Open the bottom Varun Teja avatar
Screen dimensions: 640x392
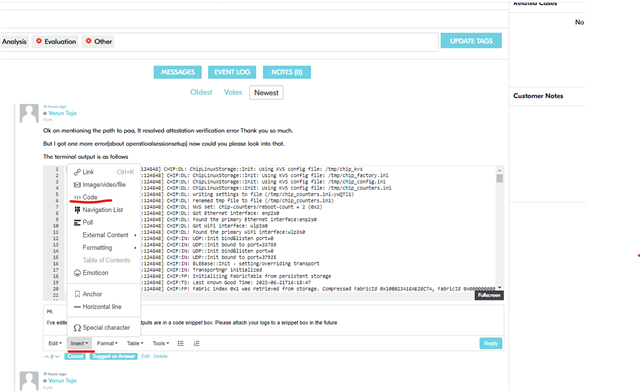click(29, 381)
